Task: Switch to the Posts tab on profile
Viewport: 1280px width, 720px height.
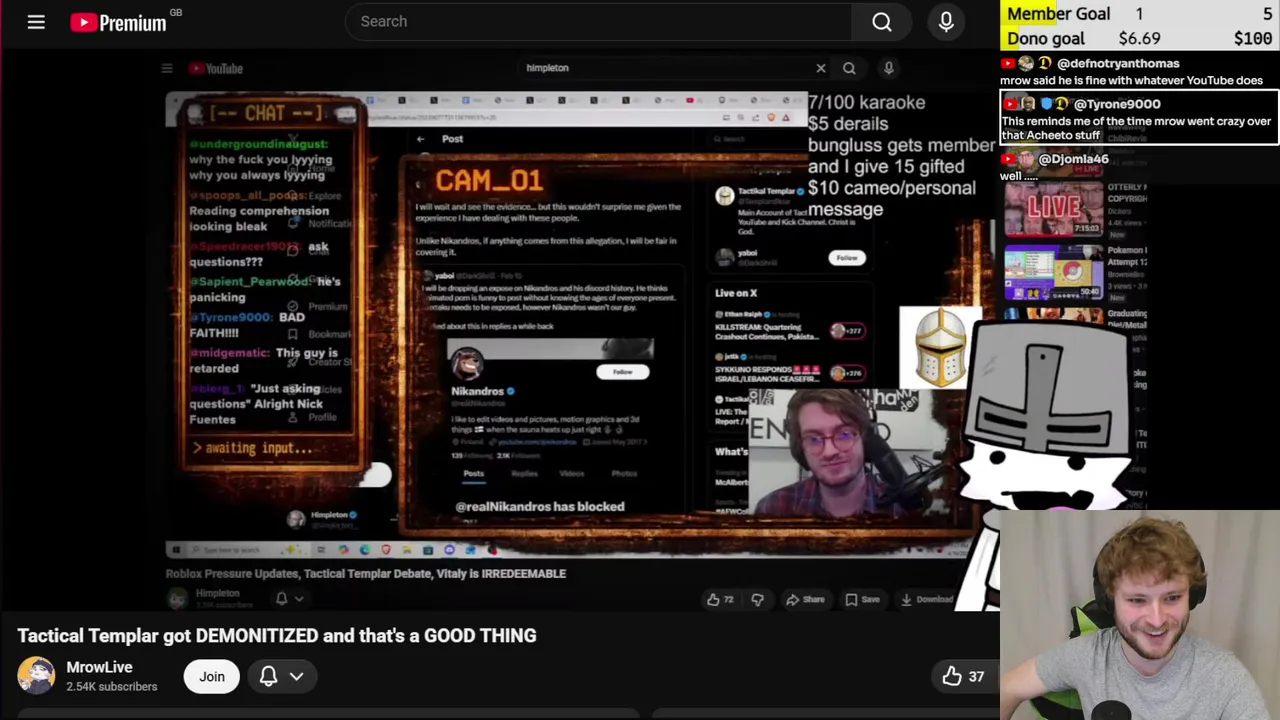Action: (x=474, y=474)
